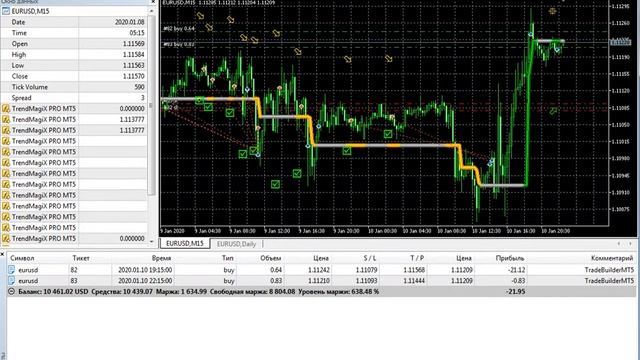Click the profit cell -0.83
640x360 pixels.
[518, 281]
